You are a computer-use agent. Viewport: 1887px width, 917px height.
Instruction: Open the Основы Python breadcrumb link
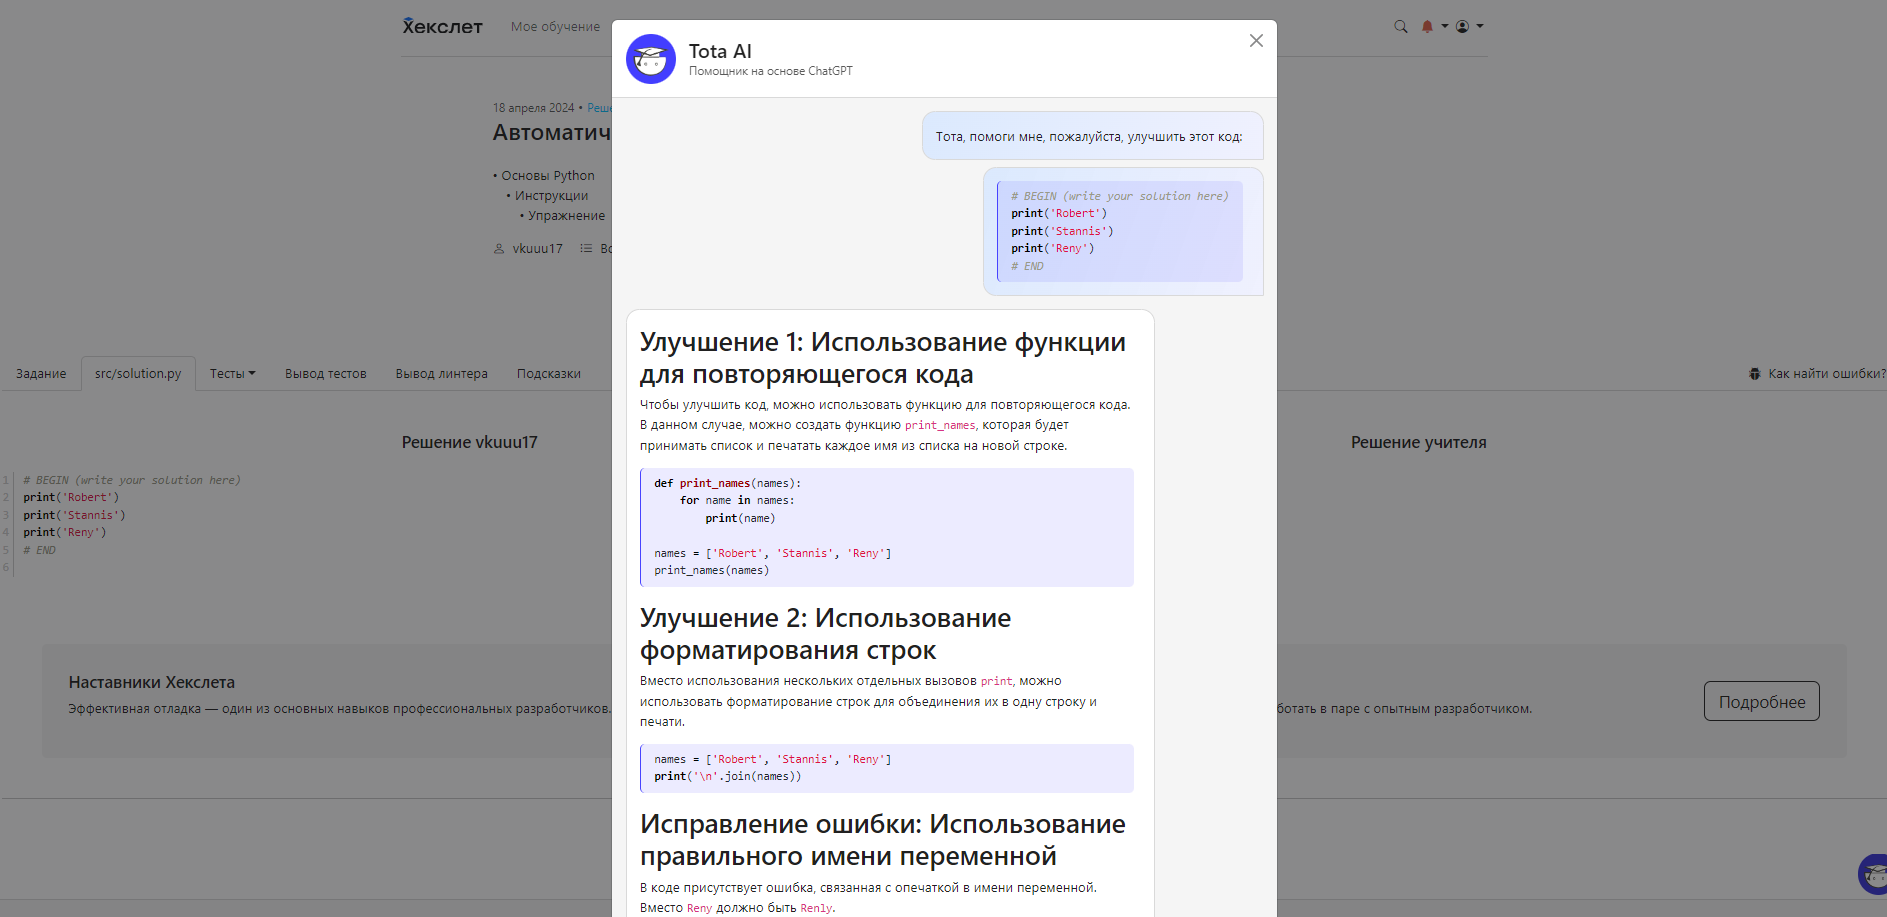coord(548,176)
